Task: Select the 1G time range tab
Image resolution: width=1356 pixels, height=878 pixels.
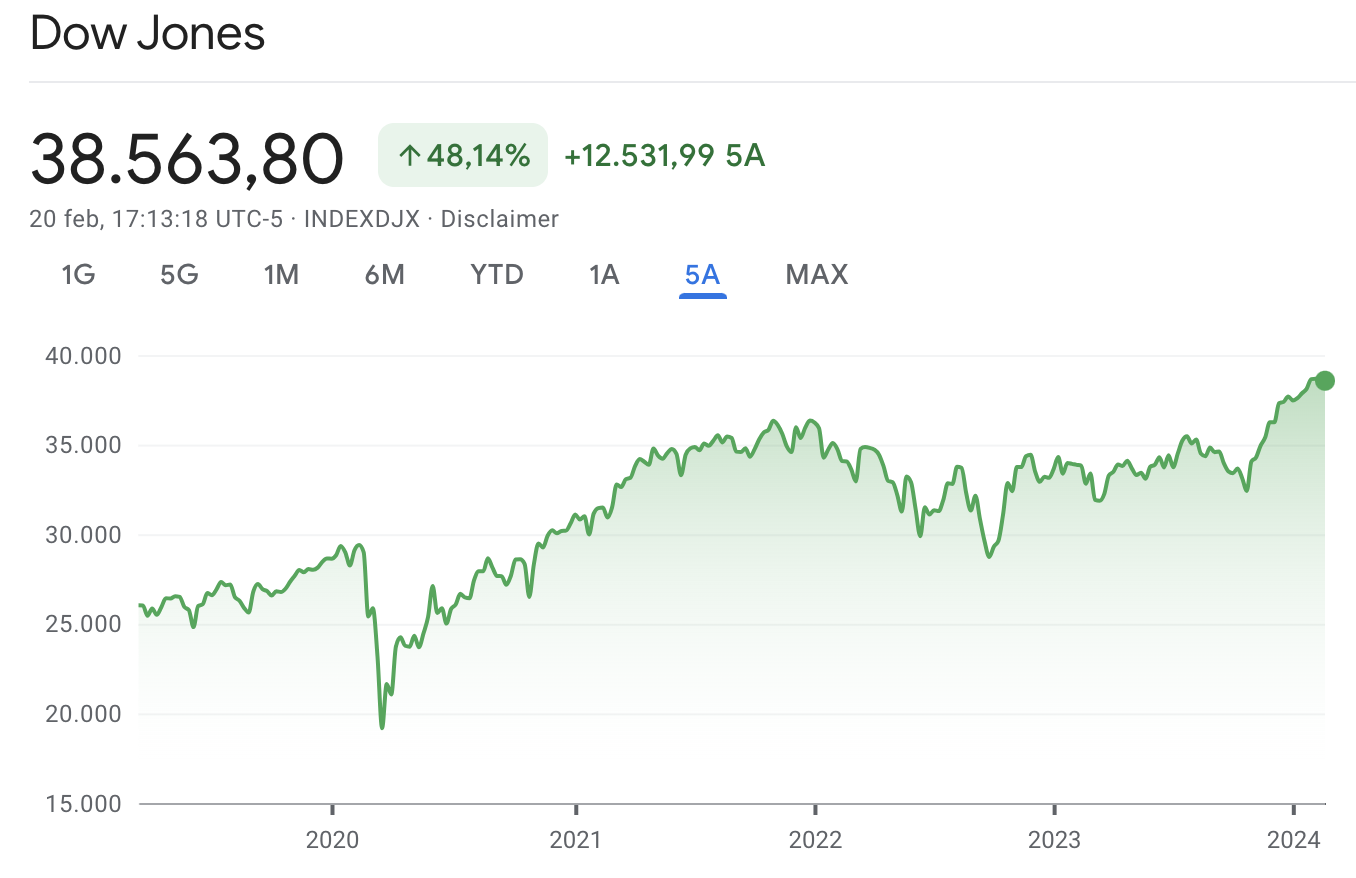Action: (78, 274)
